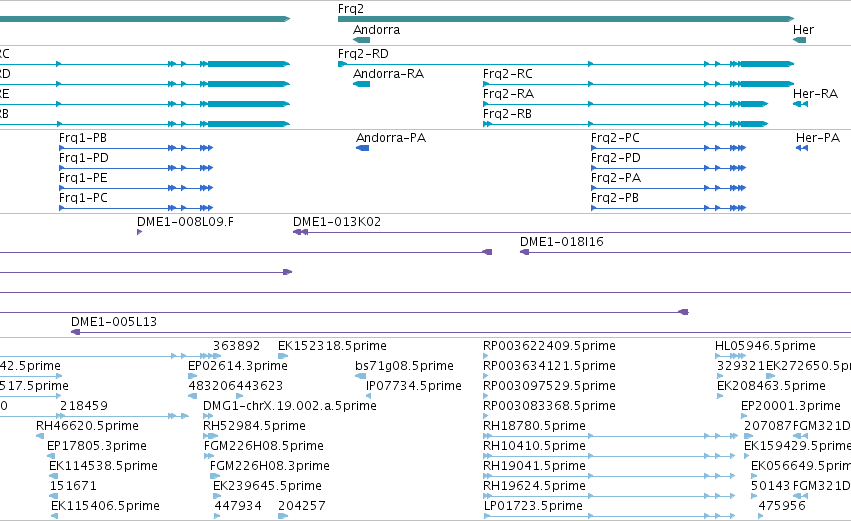
Task: Click the Andorra gene label
Action: 376,30
